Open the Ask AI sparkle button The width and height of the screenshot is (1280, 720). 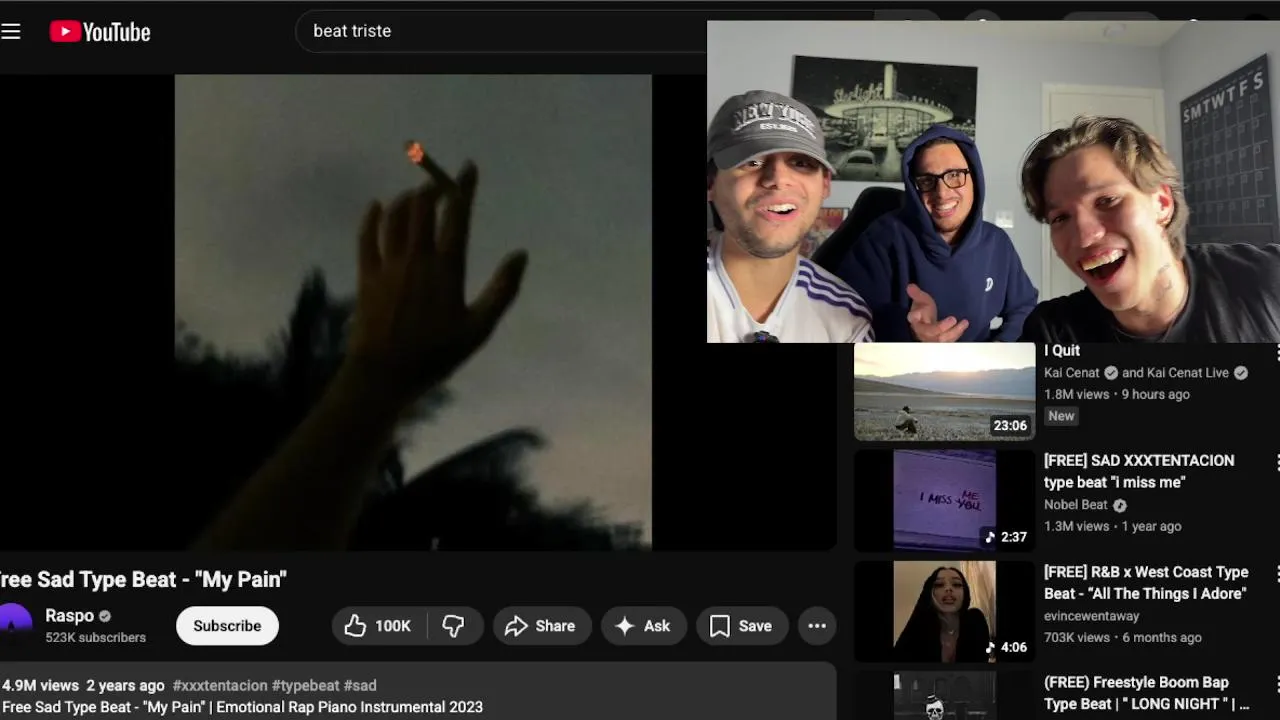(643, 626)
